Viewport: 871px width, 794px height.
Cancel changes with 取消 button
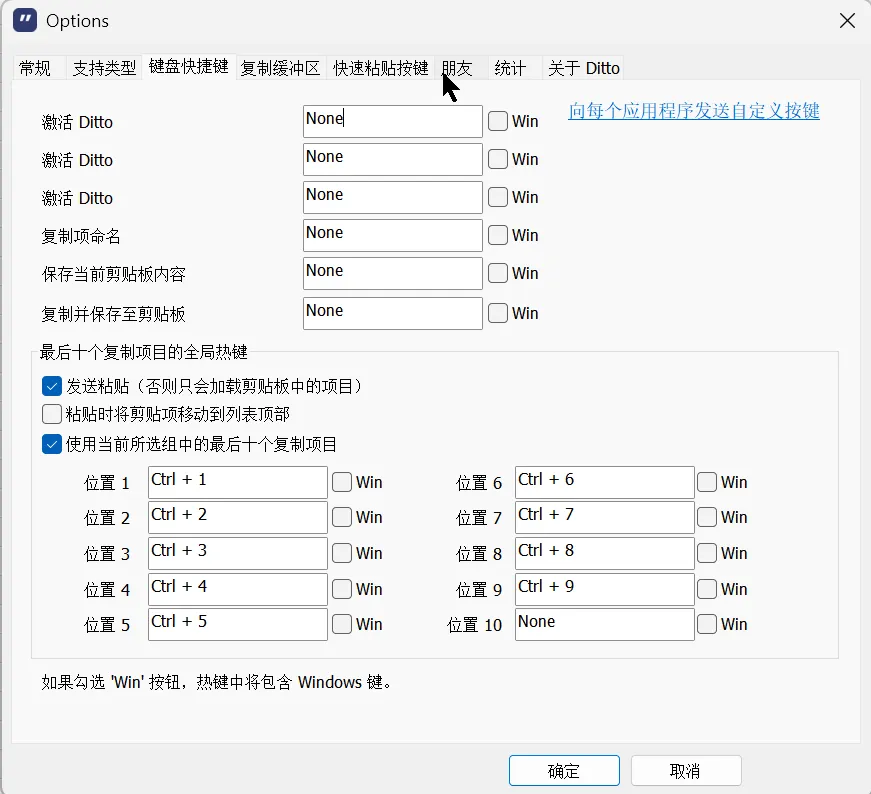[x=686, y=771]
